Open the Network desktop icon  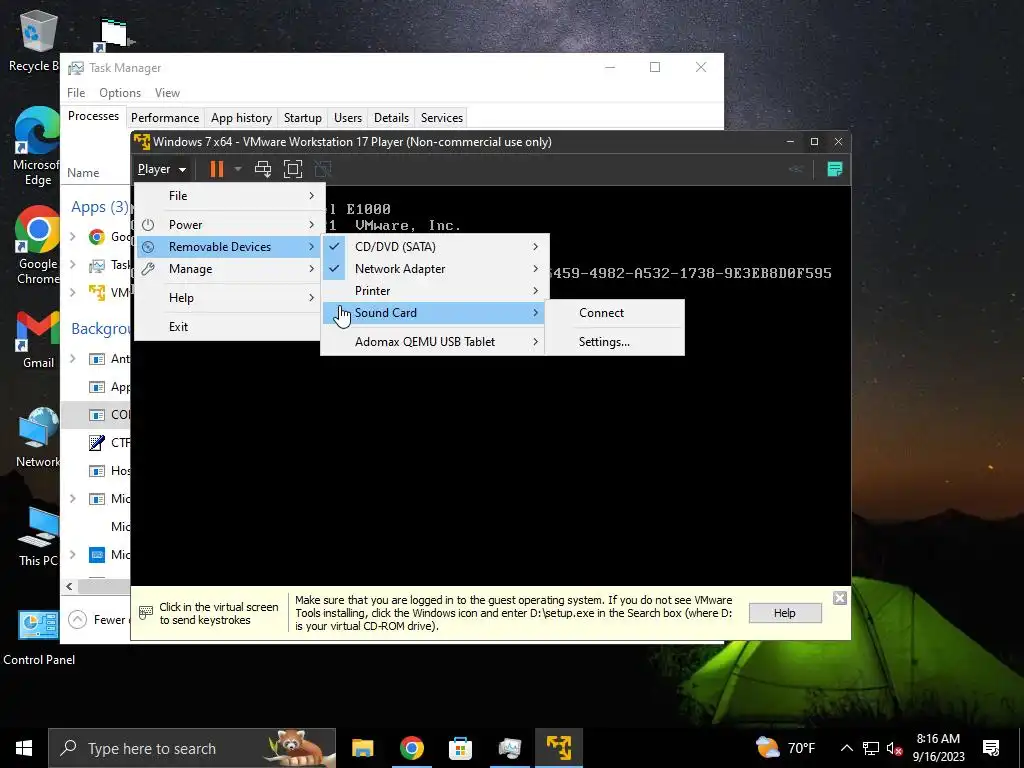38,437
